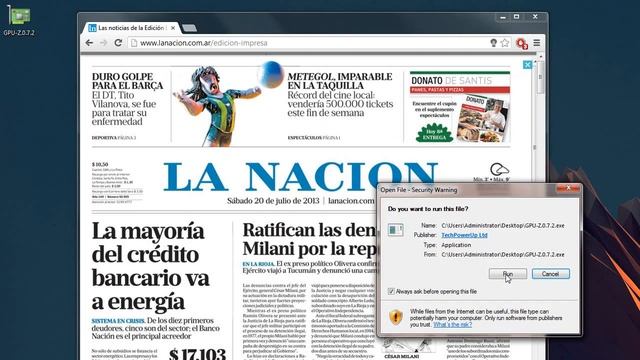This screenshot has height=360, width=640.
Task: Click the address bar with lanacion.com.ar URL
Action: (x=310, y=43)
